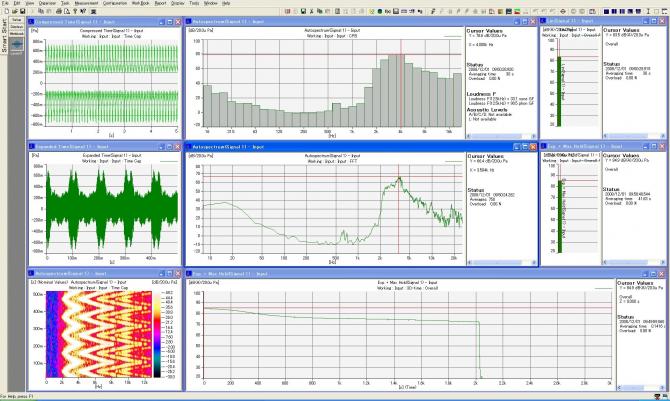The height and width of the screenshot is (401, 670).
Task: Click scrollbar under FFT Cursor Values panel
Action: pos(497,262)
